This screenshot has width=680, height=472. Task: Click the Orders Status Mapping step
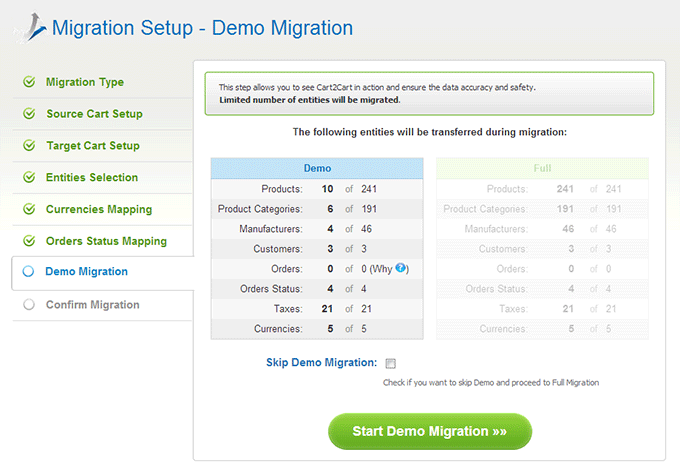106,241
